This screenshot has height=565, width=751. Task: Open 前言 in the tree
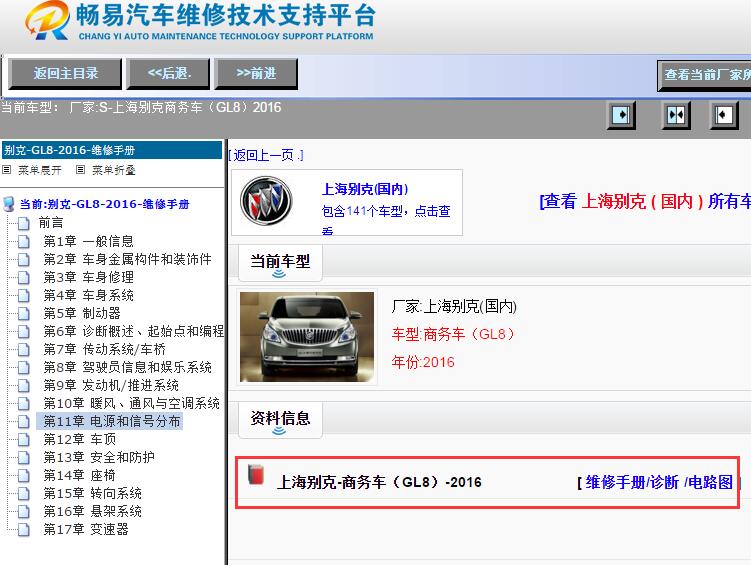[51, 223]
